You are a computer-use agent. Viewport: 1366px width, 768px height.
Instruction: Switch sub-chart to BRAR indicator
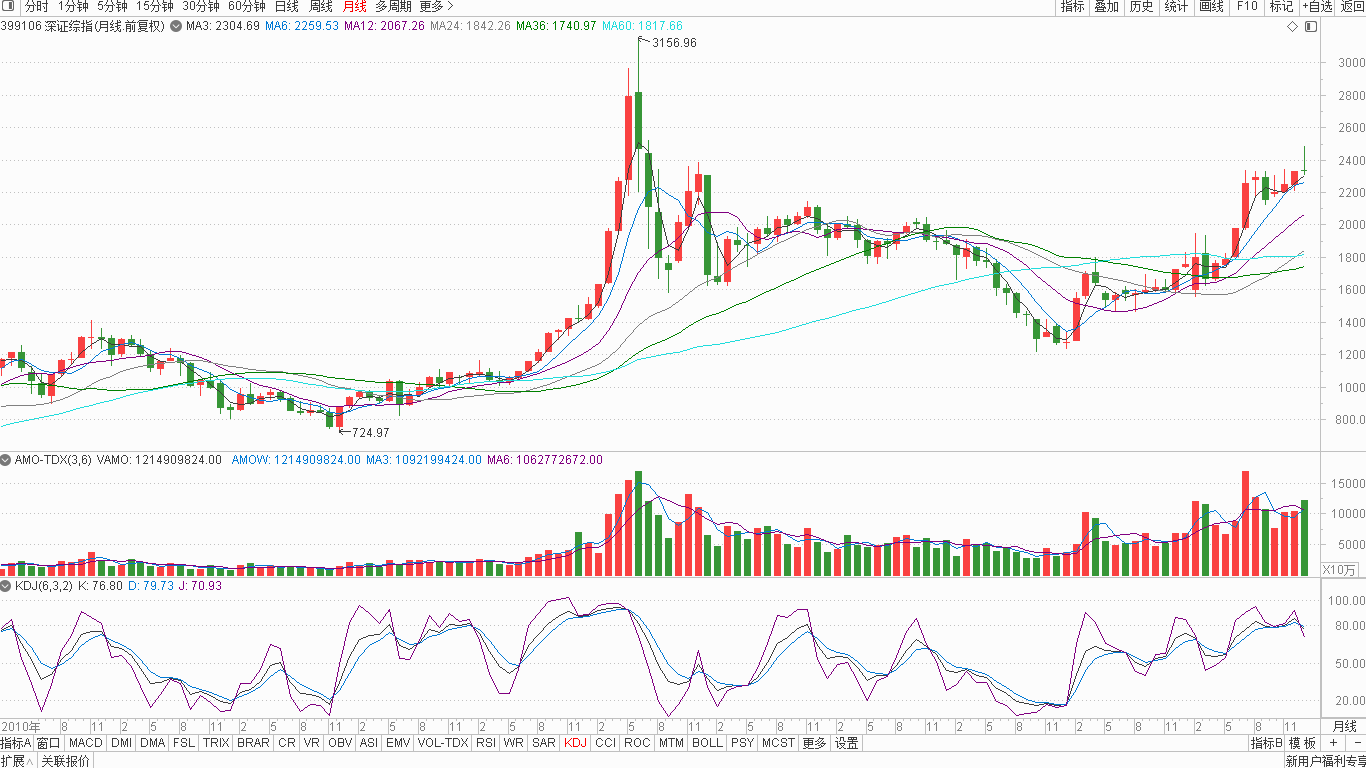tap(253, 743)
